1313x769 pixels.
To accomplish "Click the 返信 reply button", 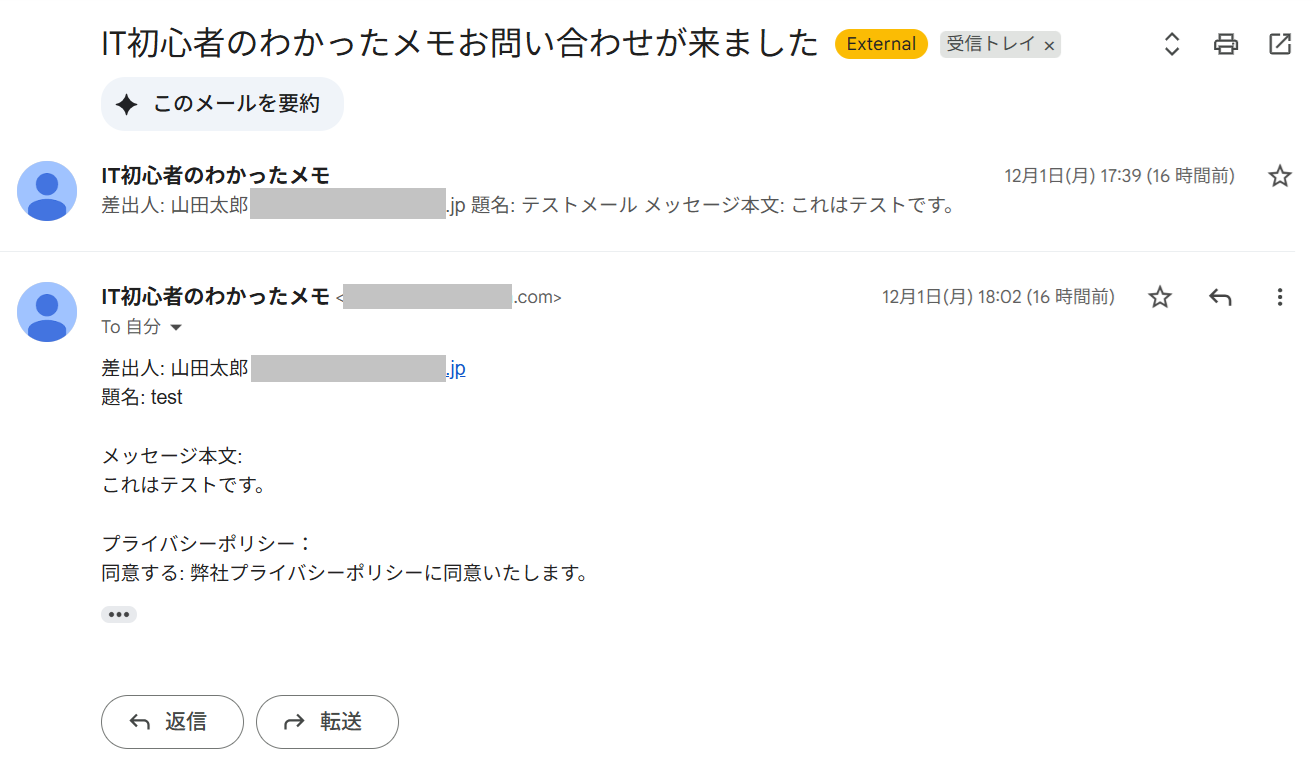I will 172,722.
